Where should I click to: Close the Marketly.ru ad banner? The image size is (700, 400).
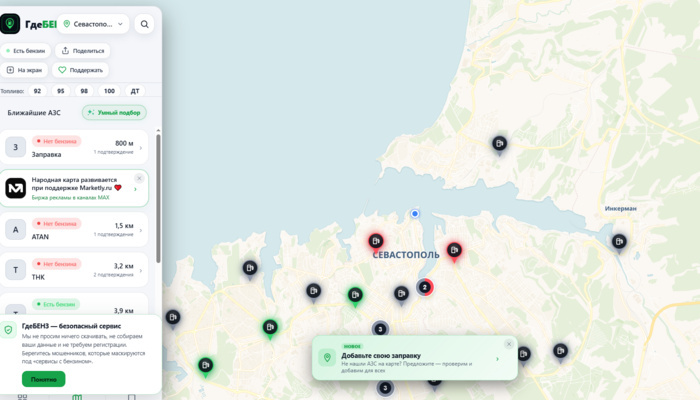click(x=139, y=178)
